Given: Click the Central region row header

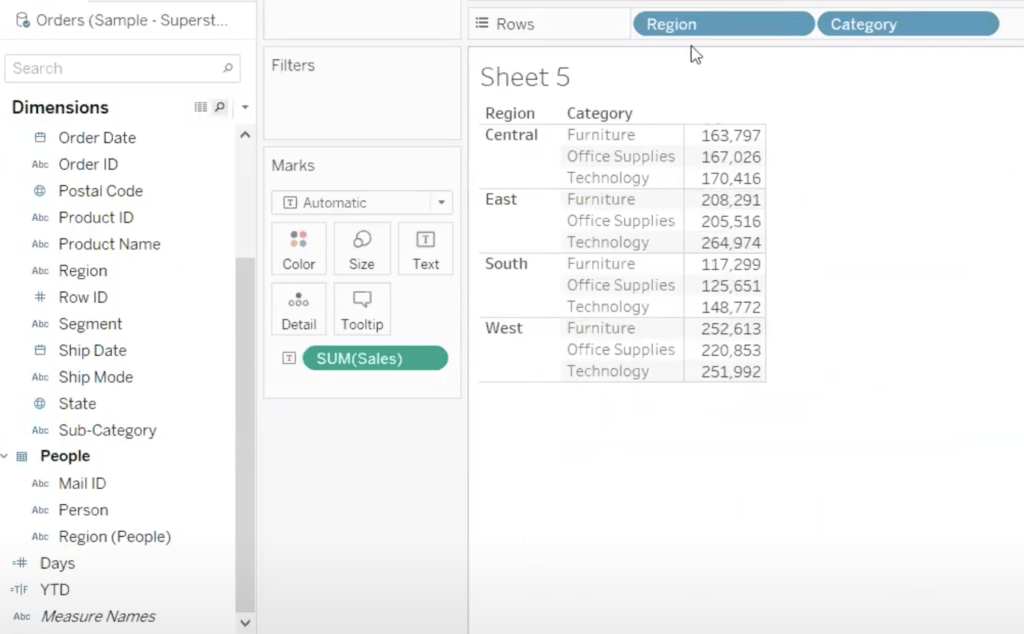Looking at the screenshot, I should (511, 135).
